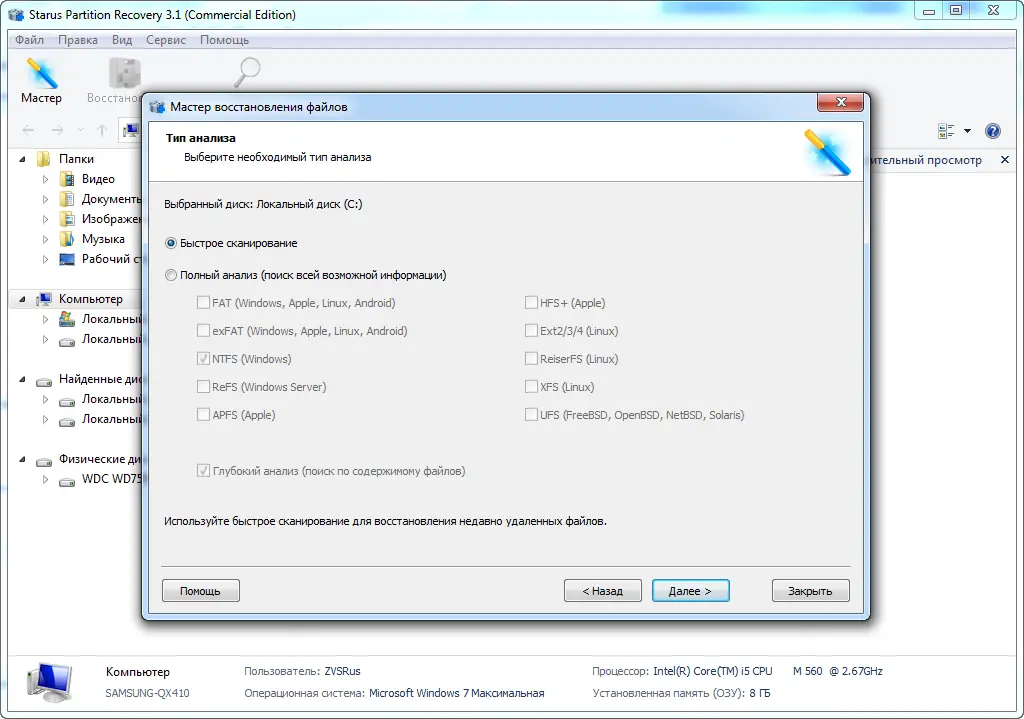The height and width of the screenshot is (719, 1024).
Task: Toggle the NTFS (Windows) checkbox
Action: click(203, 359)
